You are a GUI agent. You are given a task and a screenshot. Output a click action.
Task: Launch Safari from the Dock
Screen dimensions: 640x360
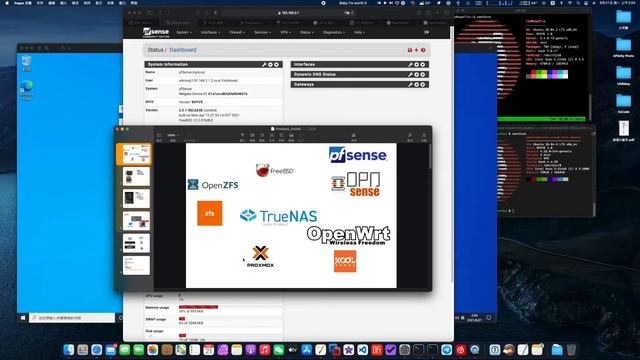pos(97,350)
